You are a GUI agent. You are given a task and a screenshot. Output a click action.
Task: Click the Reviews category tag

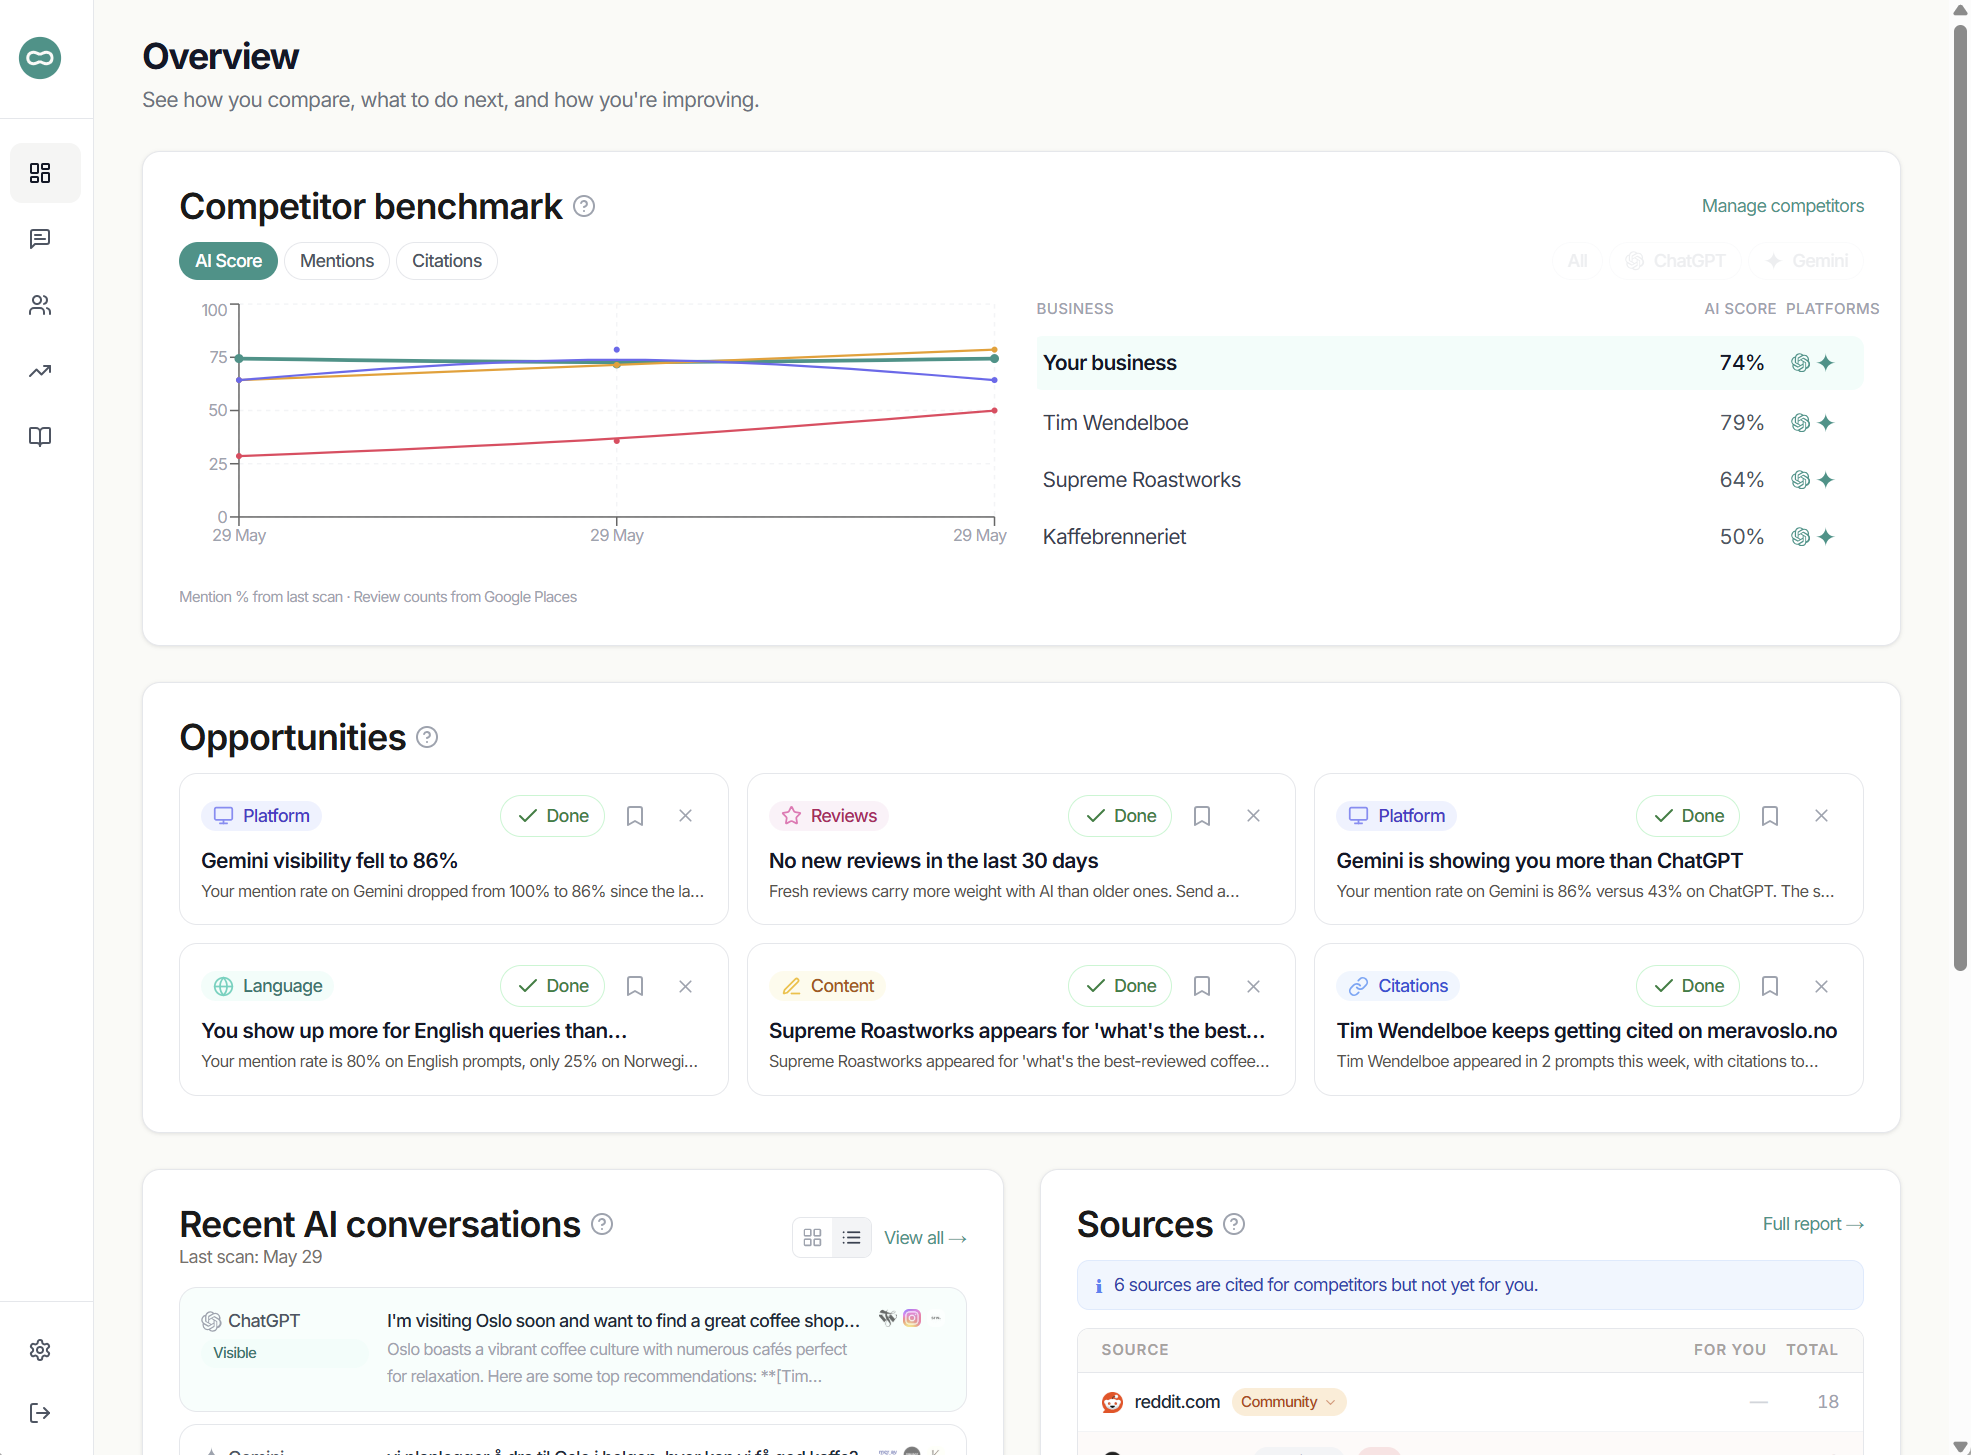[829, 816]
